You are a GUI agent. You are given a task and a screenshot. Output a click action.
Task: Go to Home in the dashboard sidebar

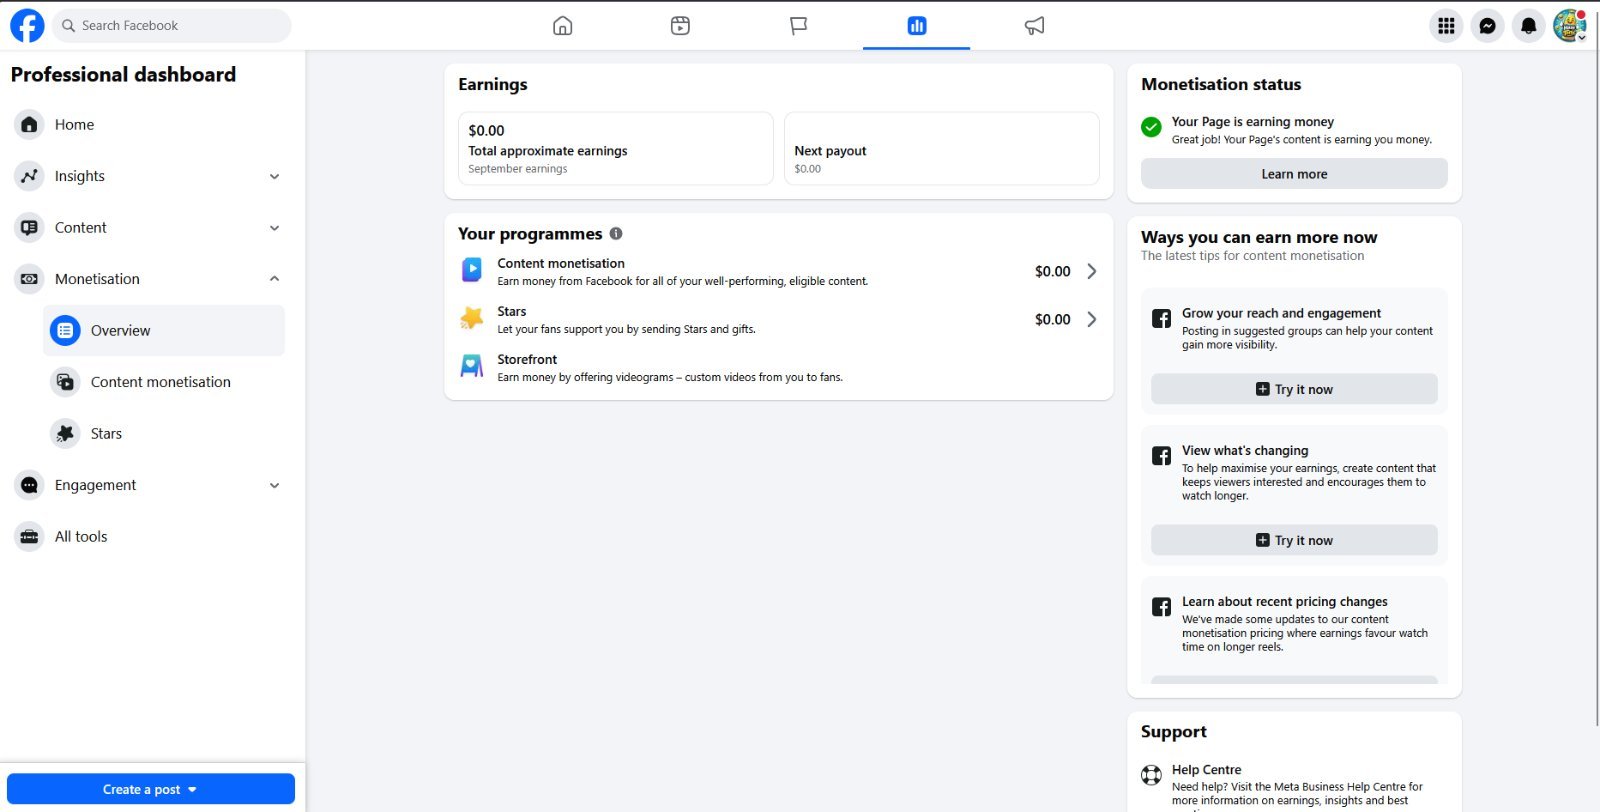149,124
